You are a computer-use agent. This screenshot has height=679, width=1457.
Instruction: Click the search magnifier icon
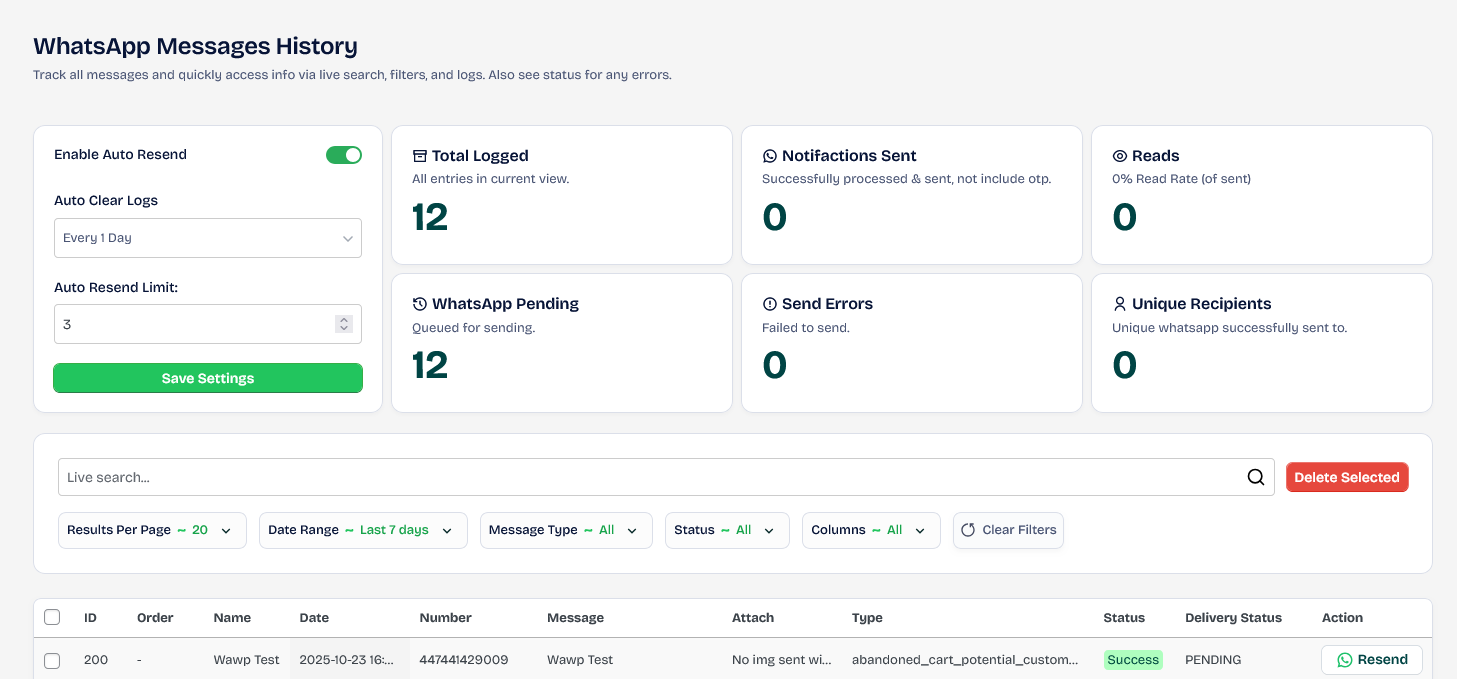coord(1256,478)
